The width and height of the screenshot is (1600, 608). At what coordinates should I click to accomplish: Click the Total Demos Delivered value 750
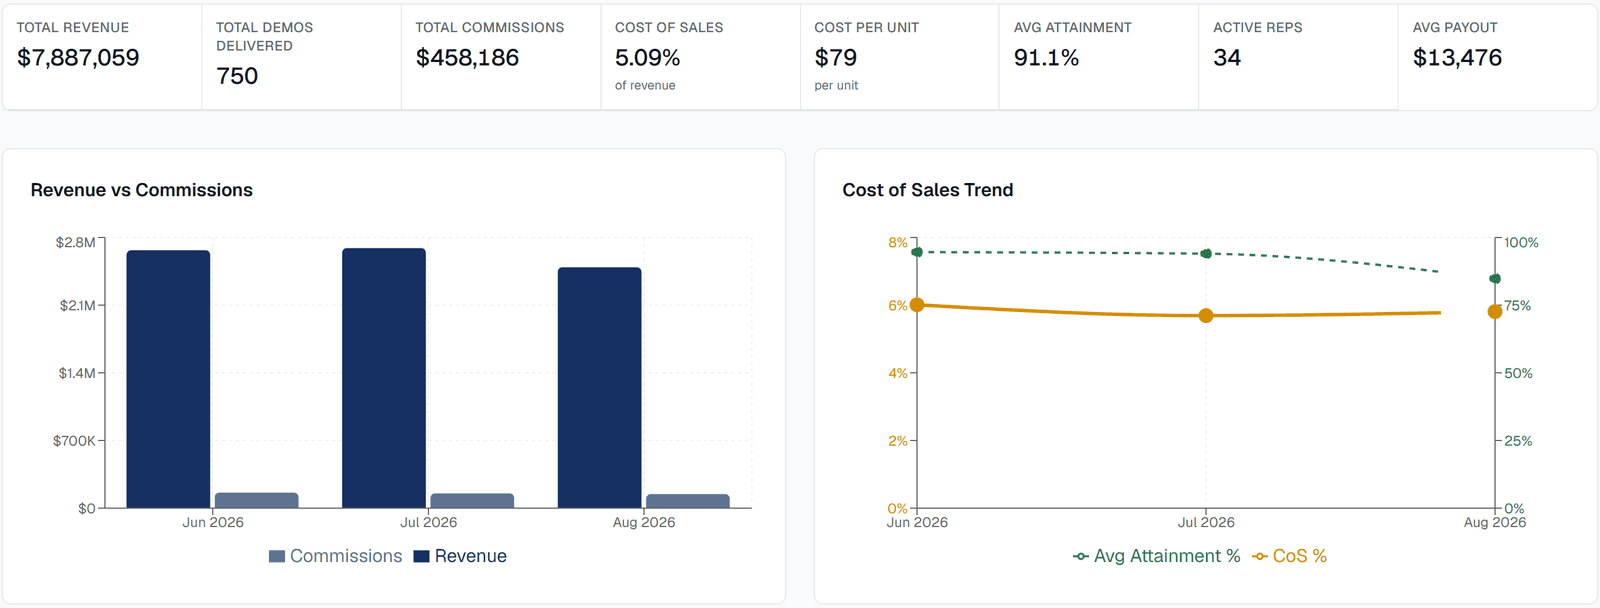click(237, 76)
